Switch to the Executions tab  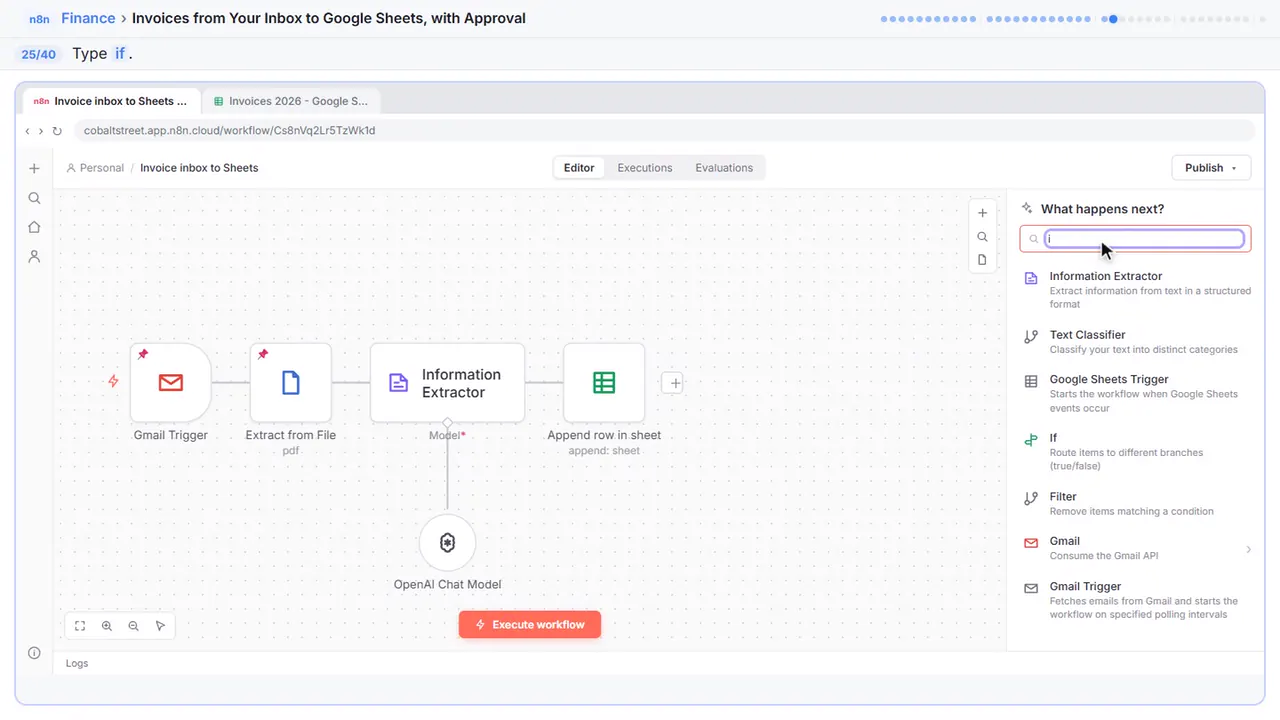pos(645,168)
